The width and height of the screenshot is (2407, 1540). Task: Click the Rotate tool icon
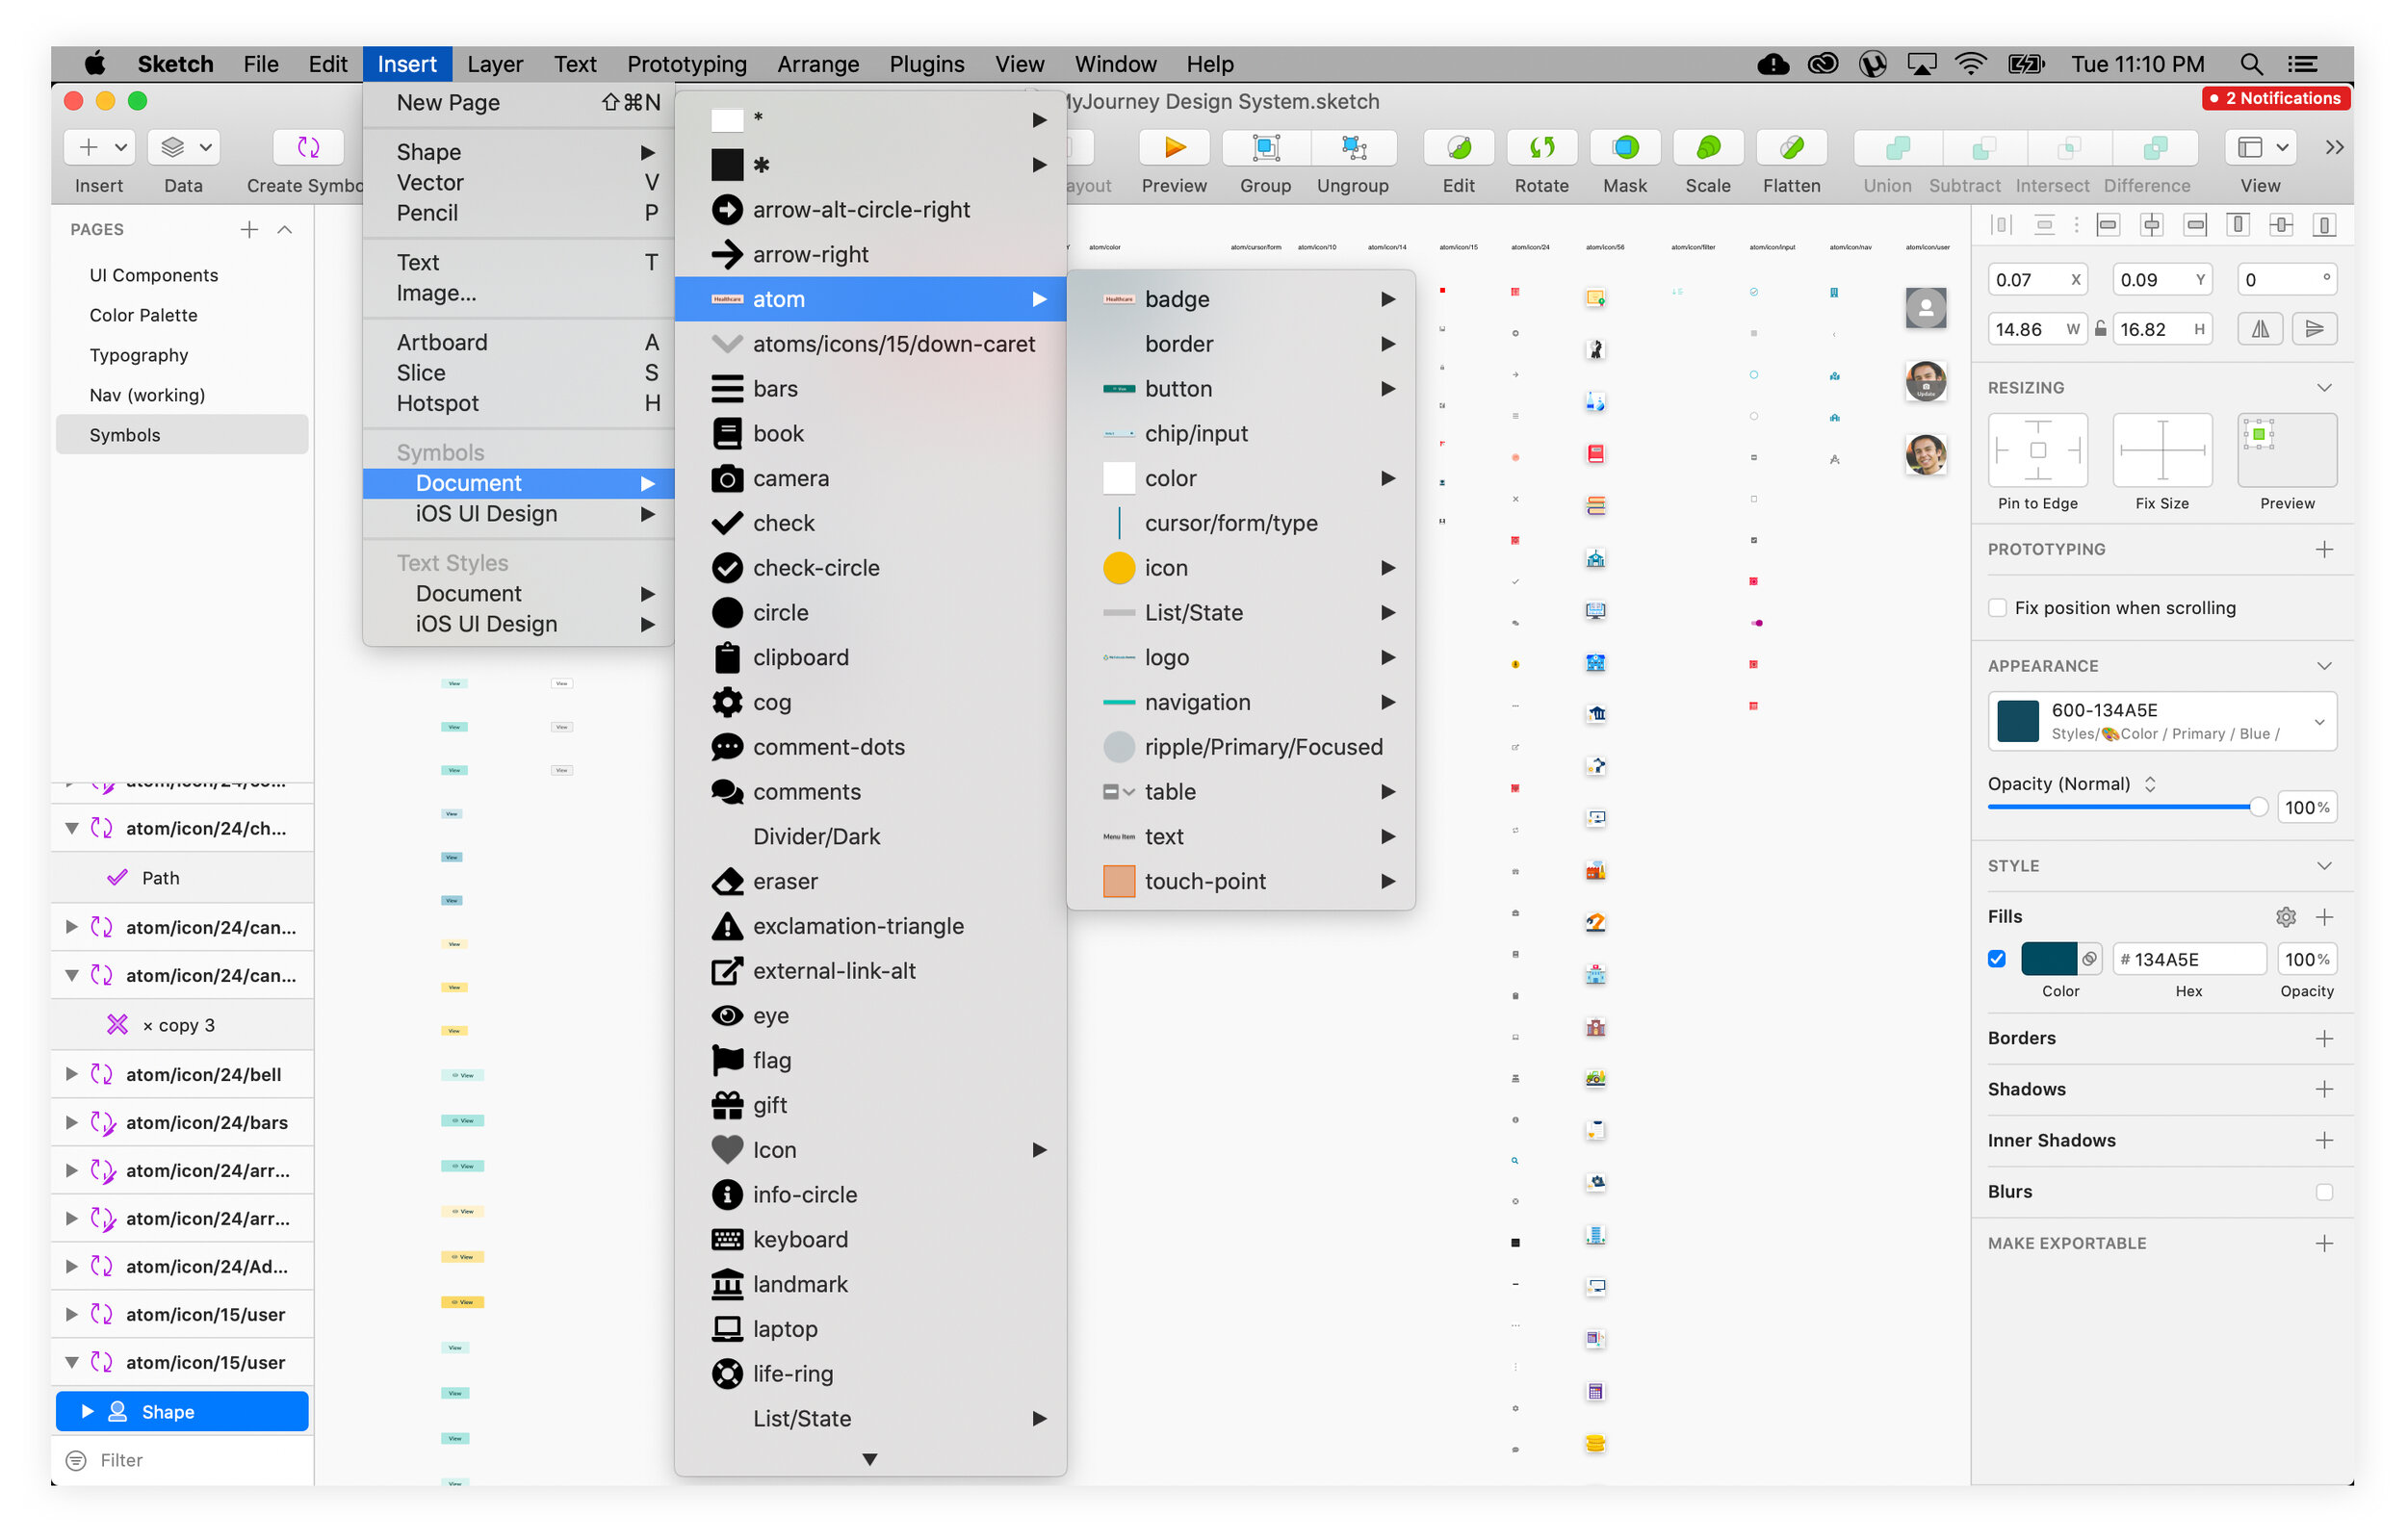click(1541, 148)
